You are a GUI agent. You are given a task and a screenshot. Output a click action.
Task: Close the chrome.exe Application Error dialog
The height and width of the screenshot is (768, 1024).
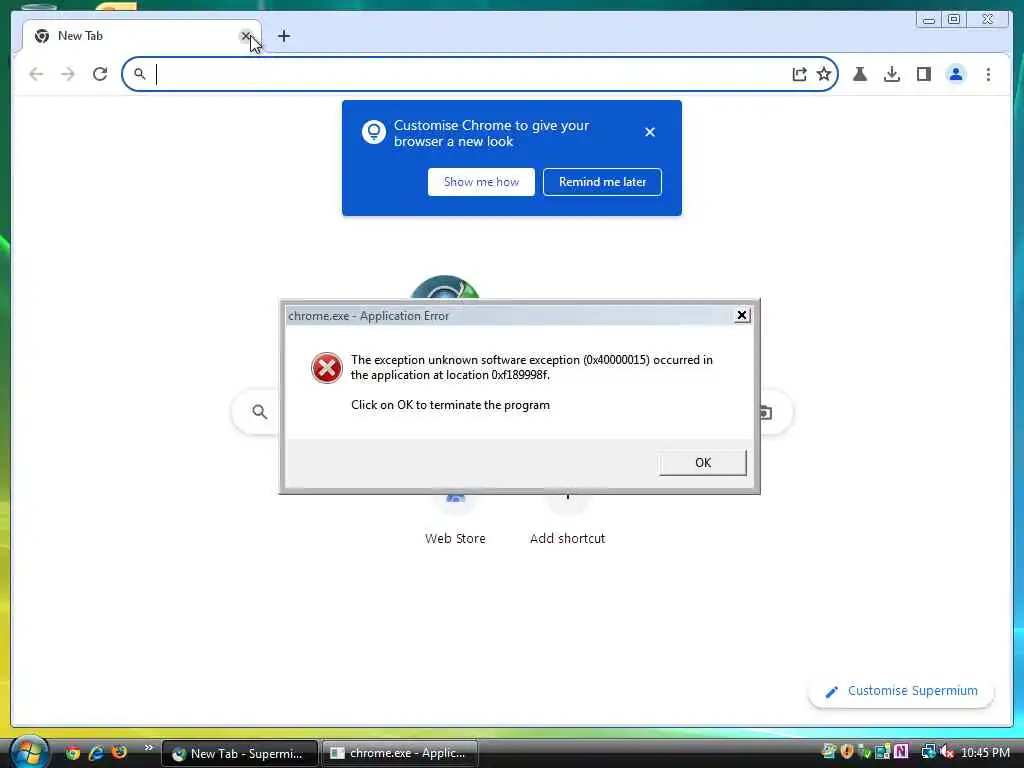click(742, 315)
